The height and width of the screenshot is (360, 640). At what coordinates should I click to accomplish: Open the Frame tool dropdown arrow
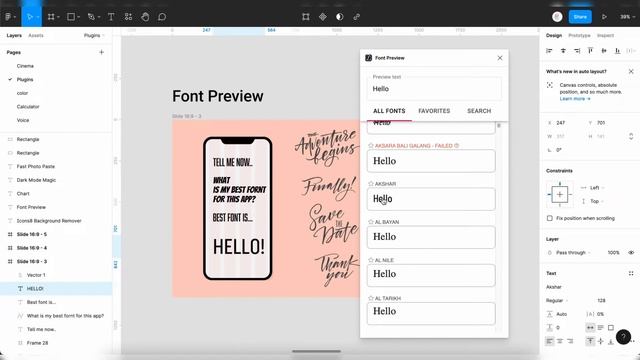pos(58,17)
